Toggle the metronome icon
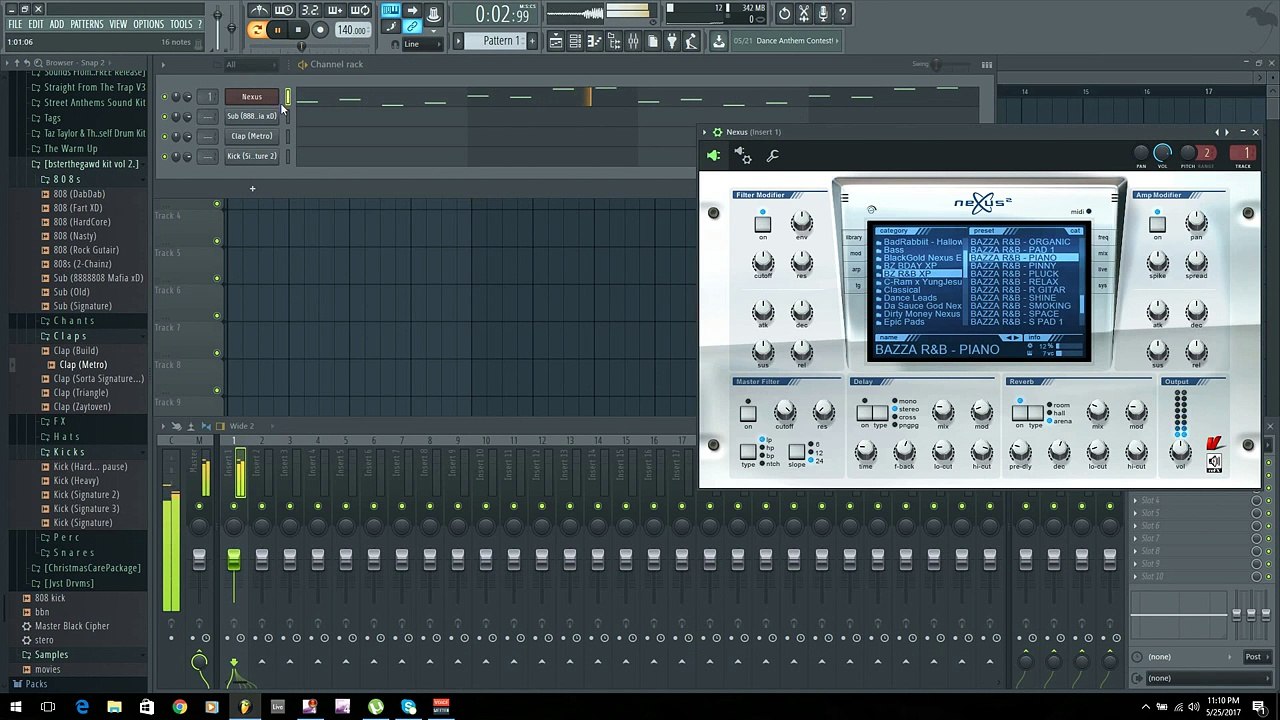 pos(258,11)
